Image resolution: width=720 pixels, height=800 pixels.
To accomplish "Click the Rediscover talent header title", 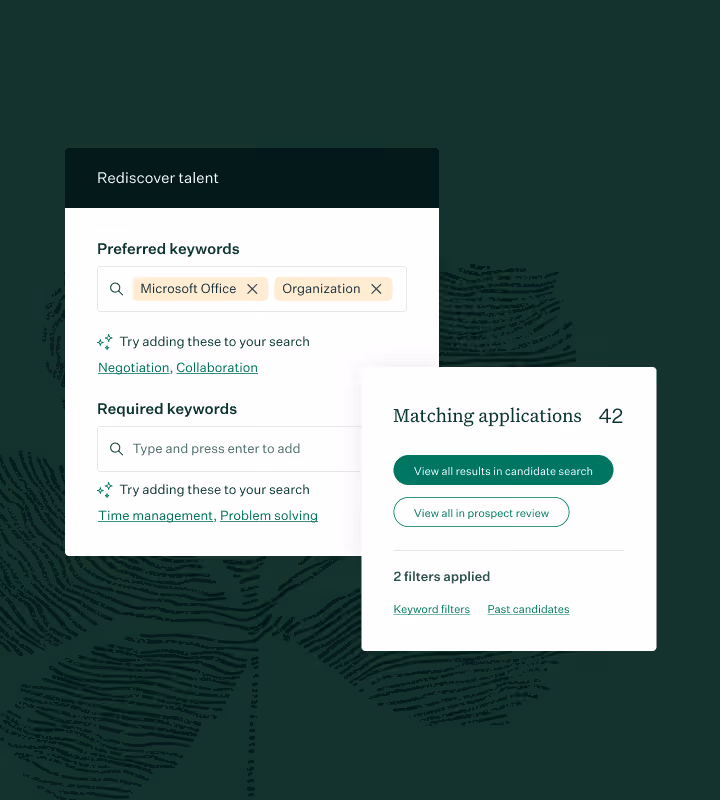I will pos(158,178).
